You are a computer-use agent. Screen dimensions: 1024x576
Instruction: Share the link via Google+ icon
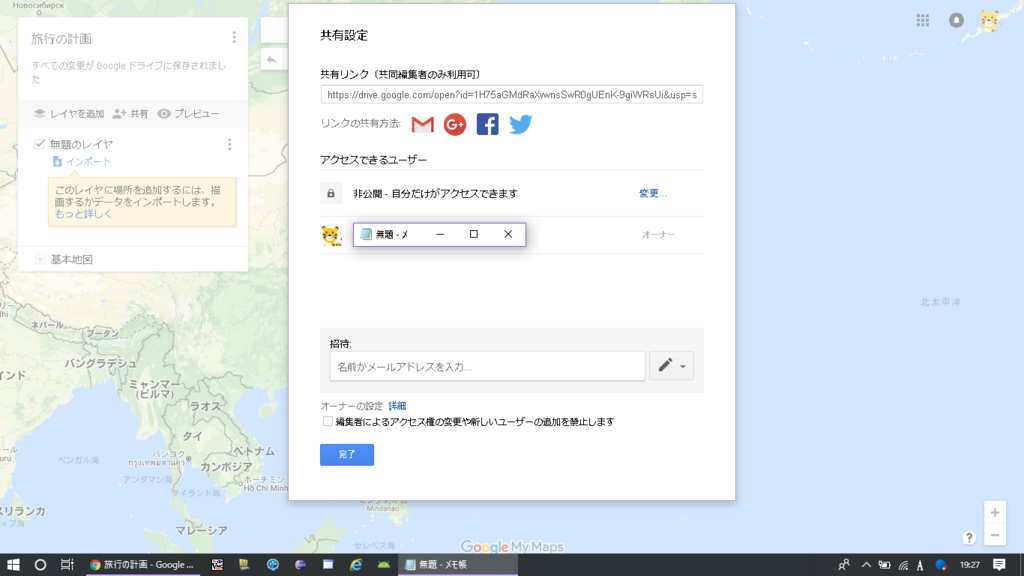(455, 125)
